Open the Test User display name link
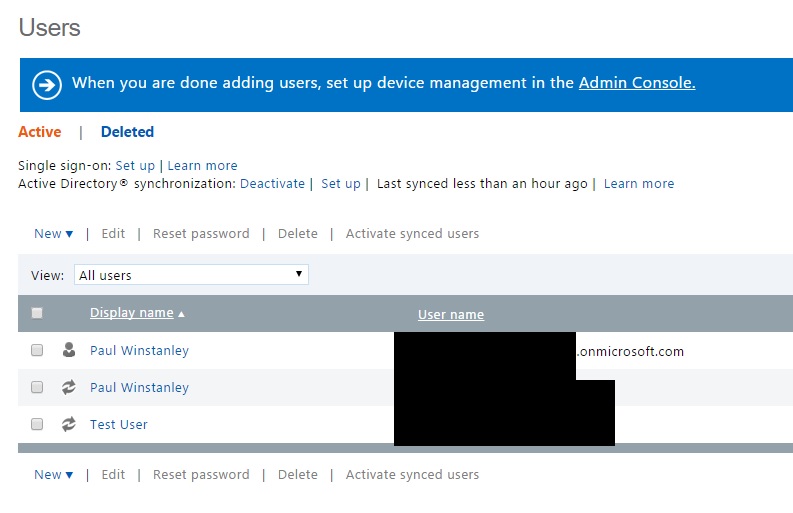The image size is (793, 513). point(118,424)
